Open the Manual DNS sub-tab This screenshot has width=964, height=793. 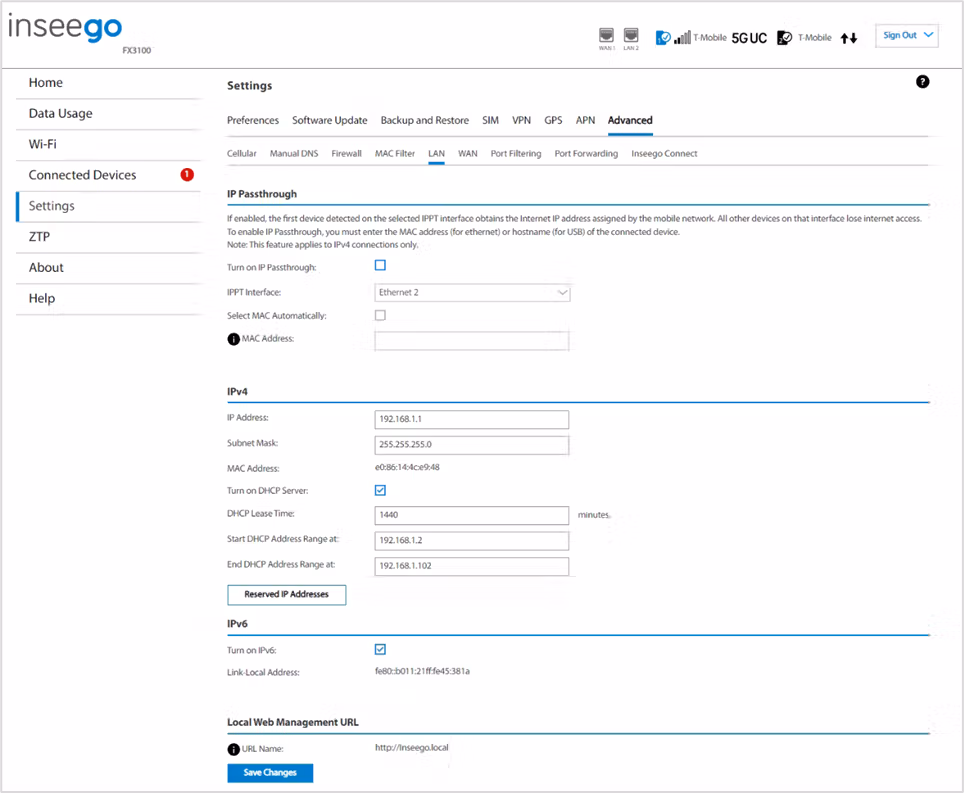[x=294, y=154]
